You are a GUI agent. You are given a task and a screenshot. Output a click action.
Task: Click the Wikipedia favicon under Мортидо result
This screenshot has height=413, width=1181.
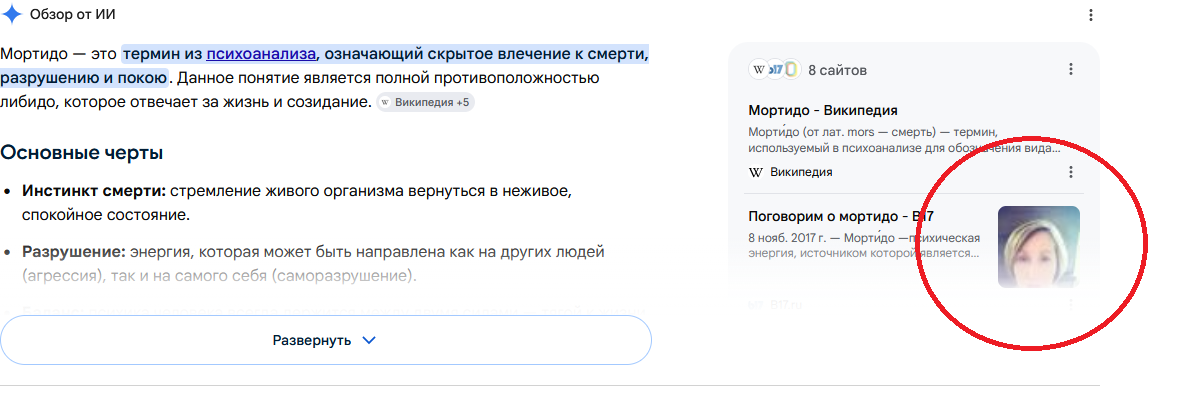(756, 173)
